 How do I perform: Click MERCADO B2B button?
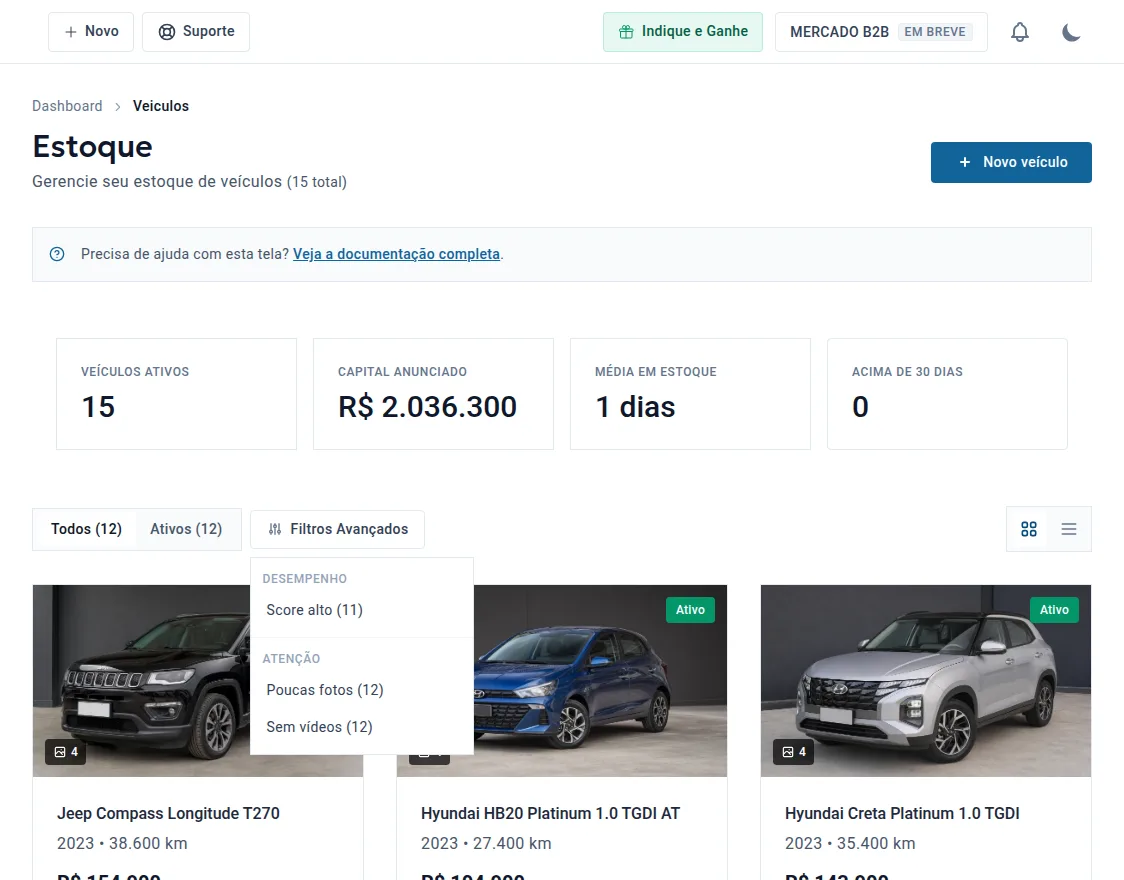(881, 32)
